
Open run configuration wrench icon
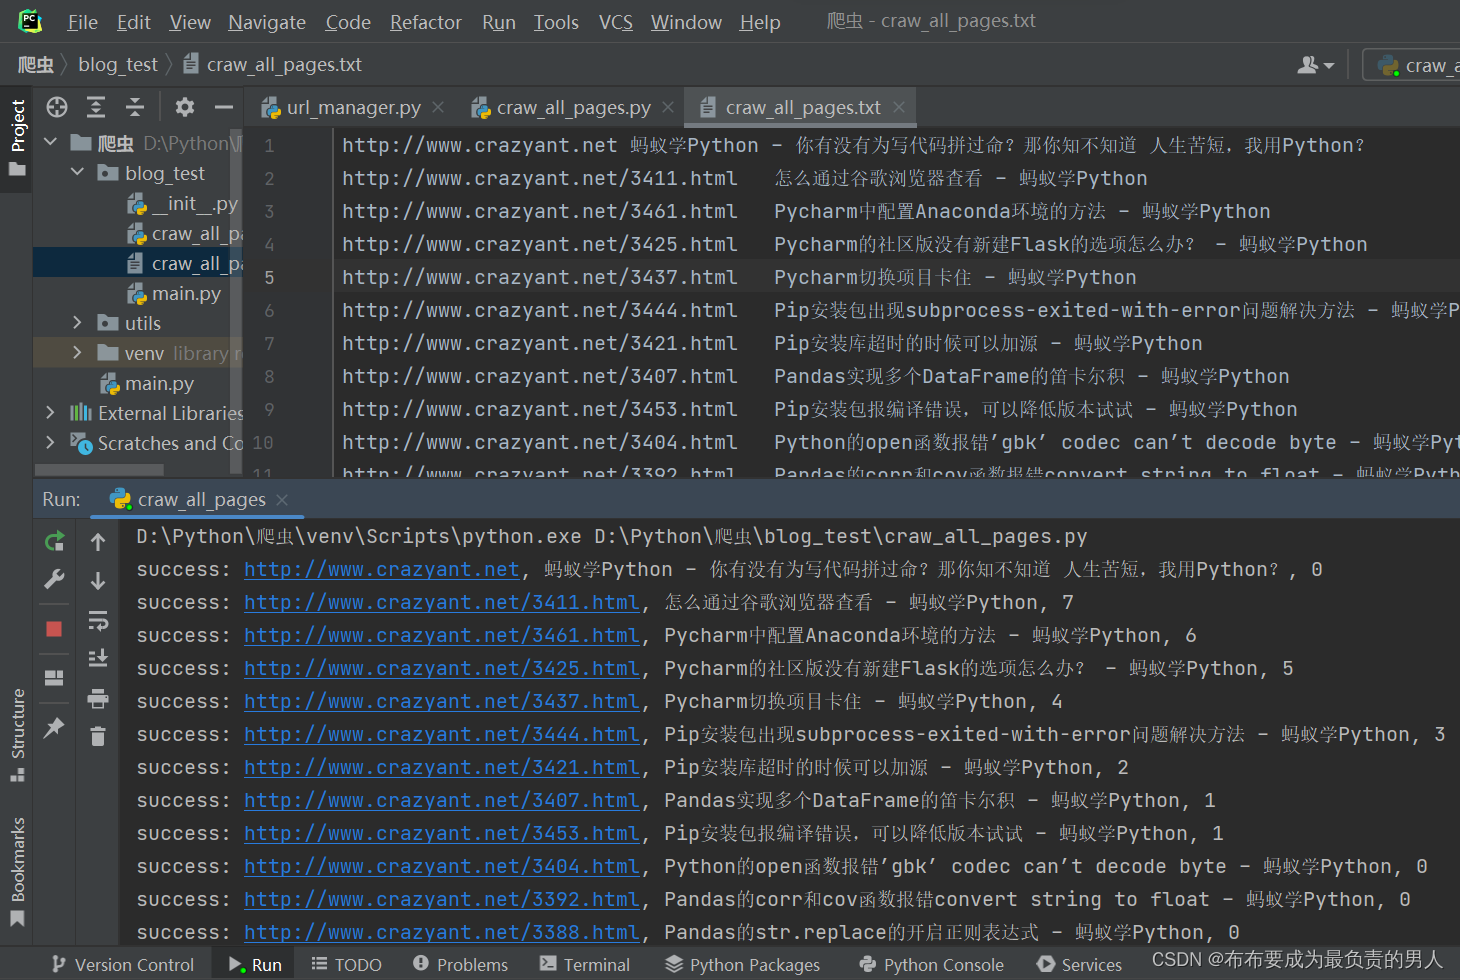click(x=54, y=579)
